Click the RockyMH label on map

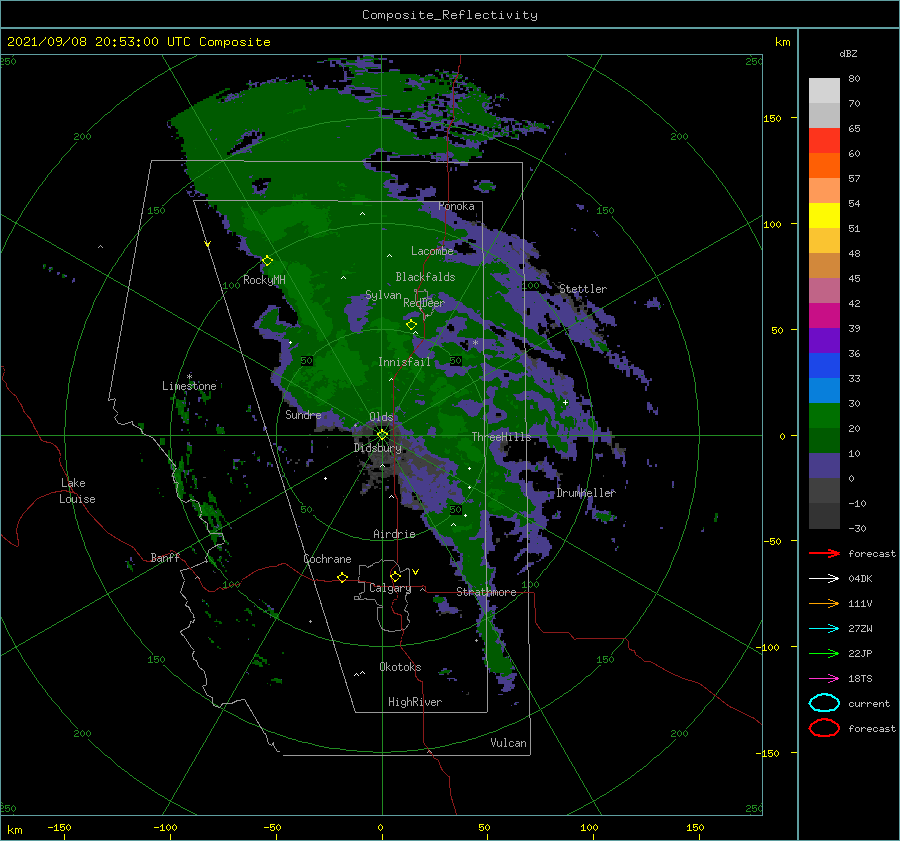pos(264,280)
